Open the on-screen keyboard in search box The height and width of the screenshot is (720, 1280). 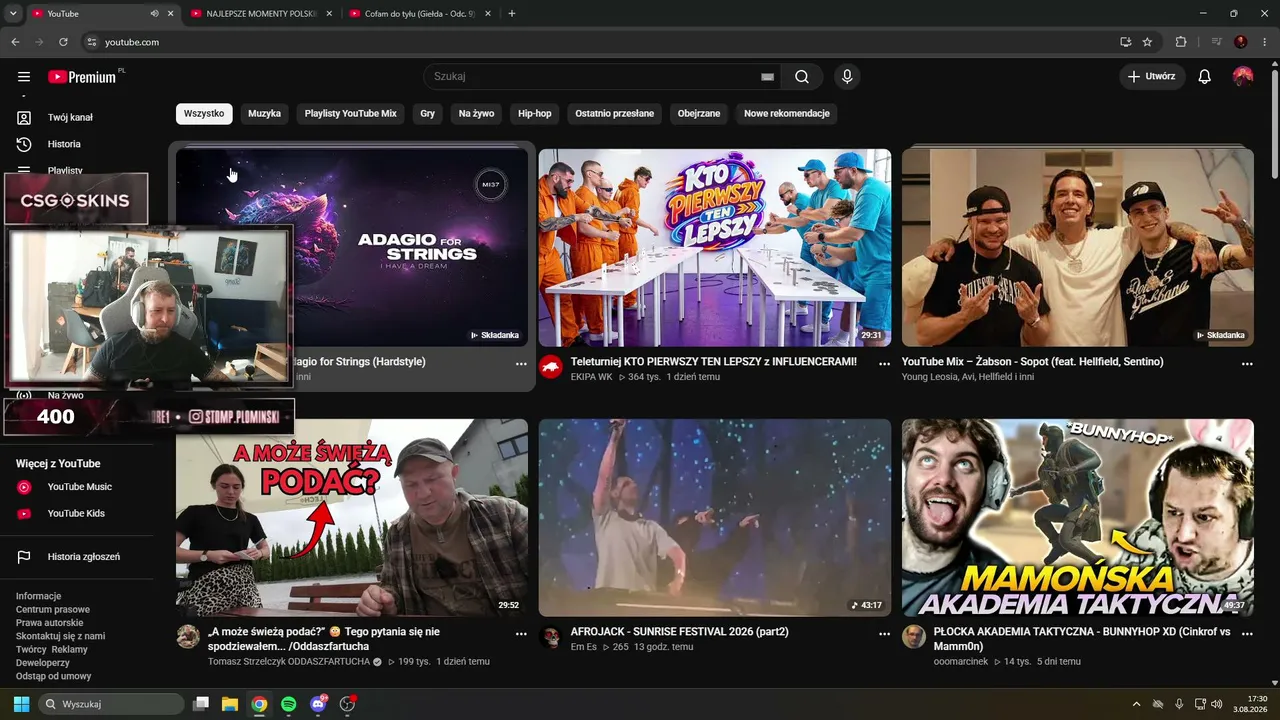point(767,77)
